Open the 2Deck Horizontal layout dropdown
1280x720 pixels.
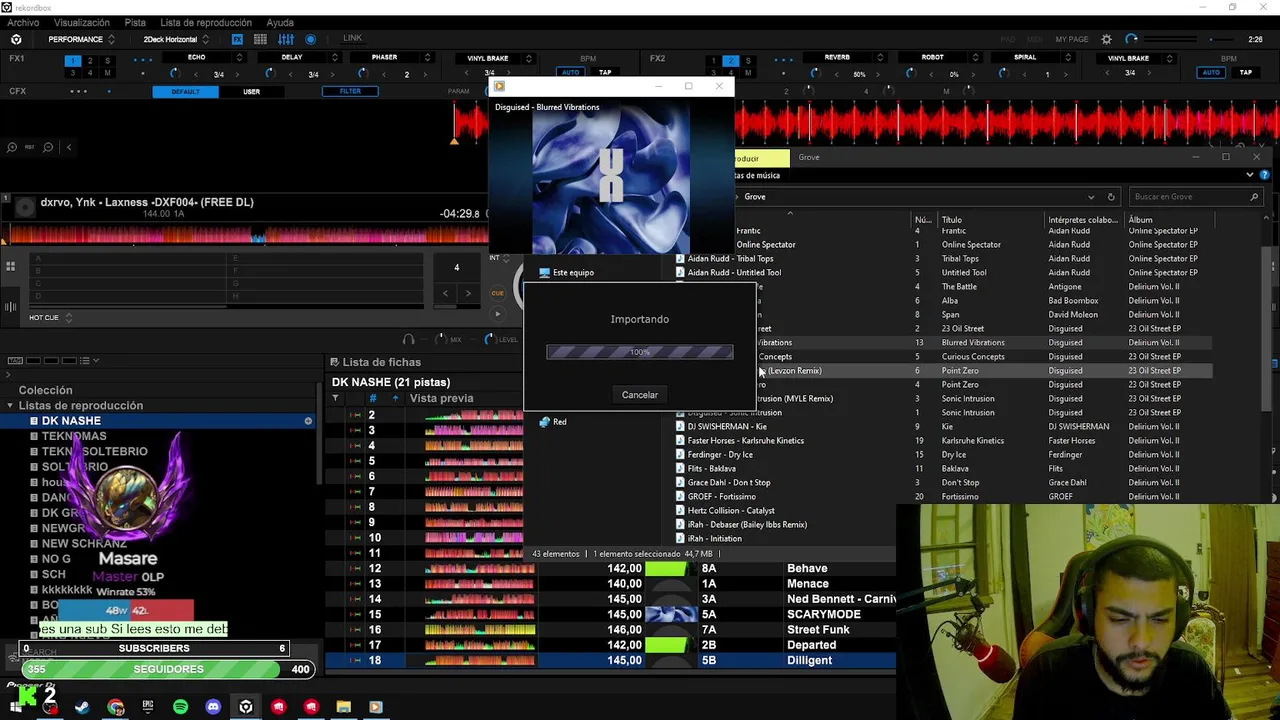pos(176,39)
